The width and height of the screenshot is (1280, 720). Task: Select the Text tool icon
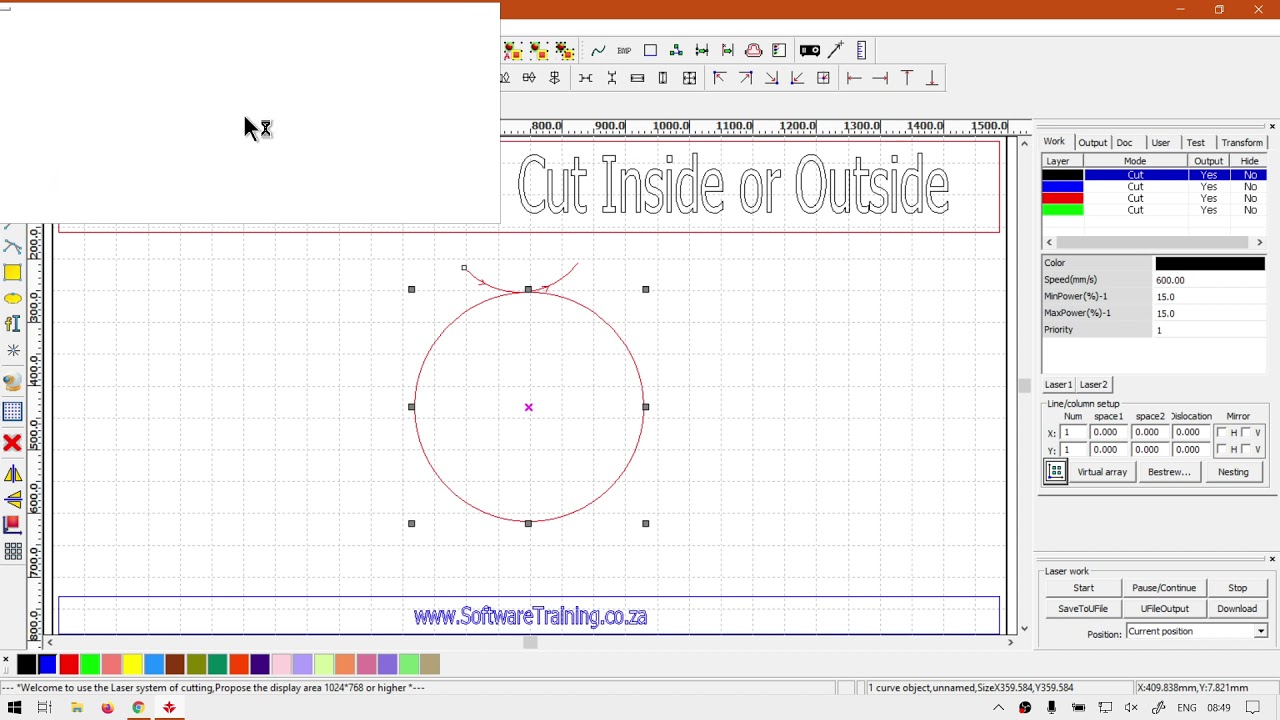(12, 323)
